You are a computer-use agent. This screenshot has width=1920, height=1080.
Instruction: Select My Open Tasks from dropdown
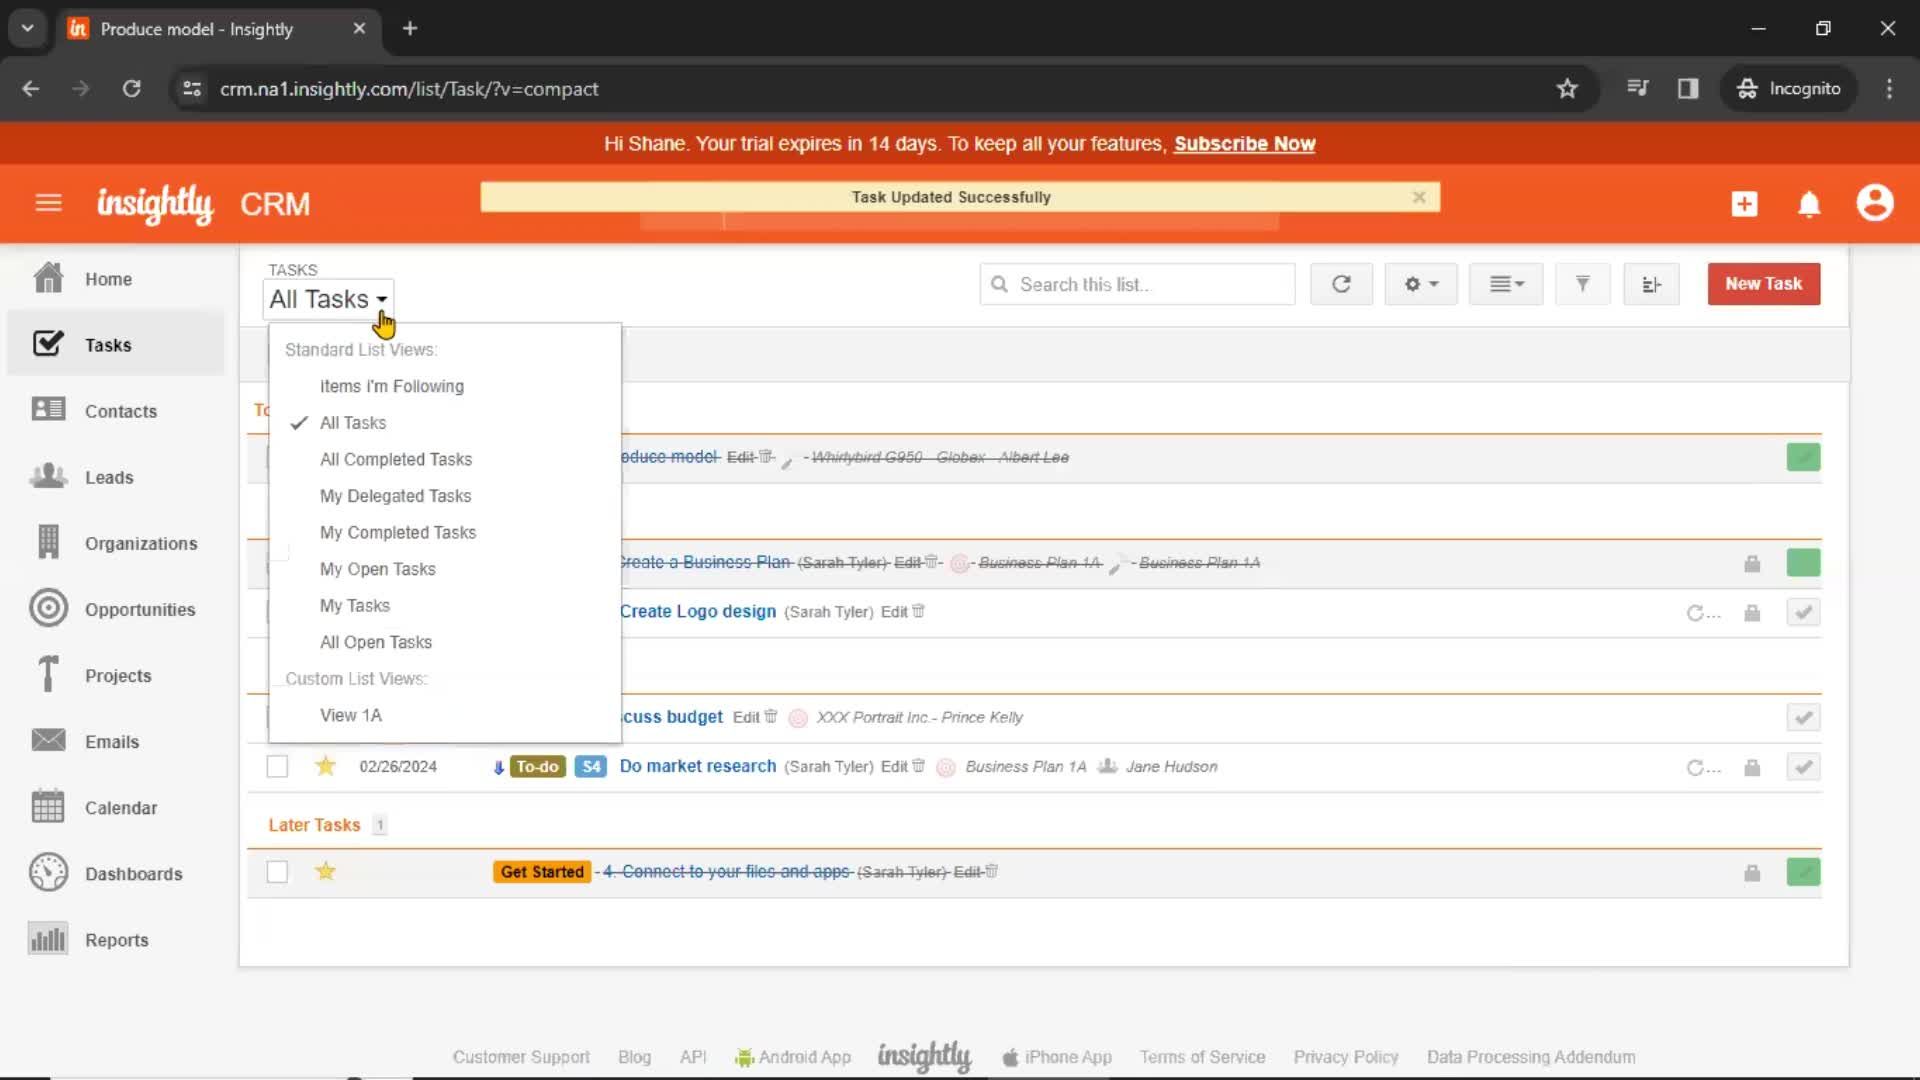[x=377, y=568]
